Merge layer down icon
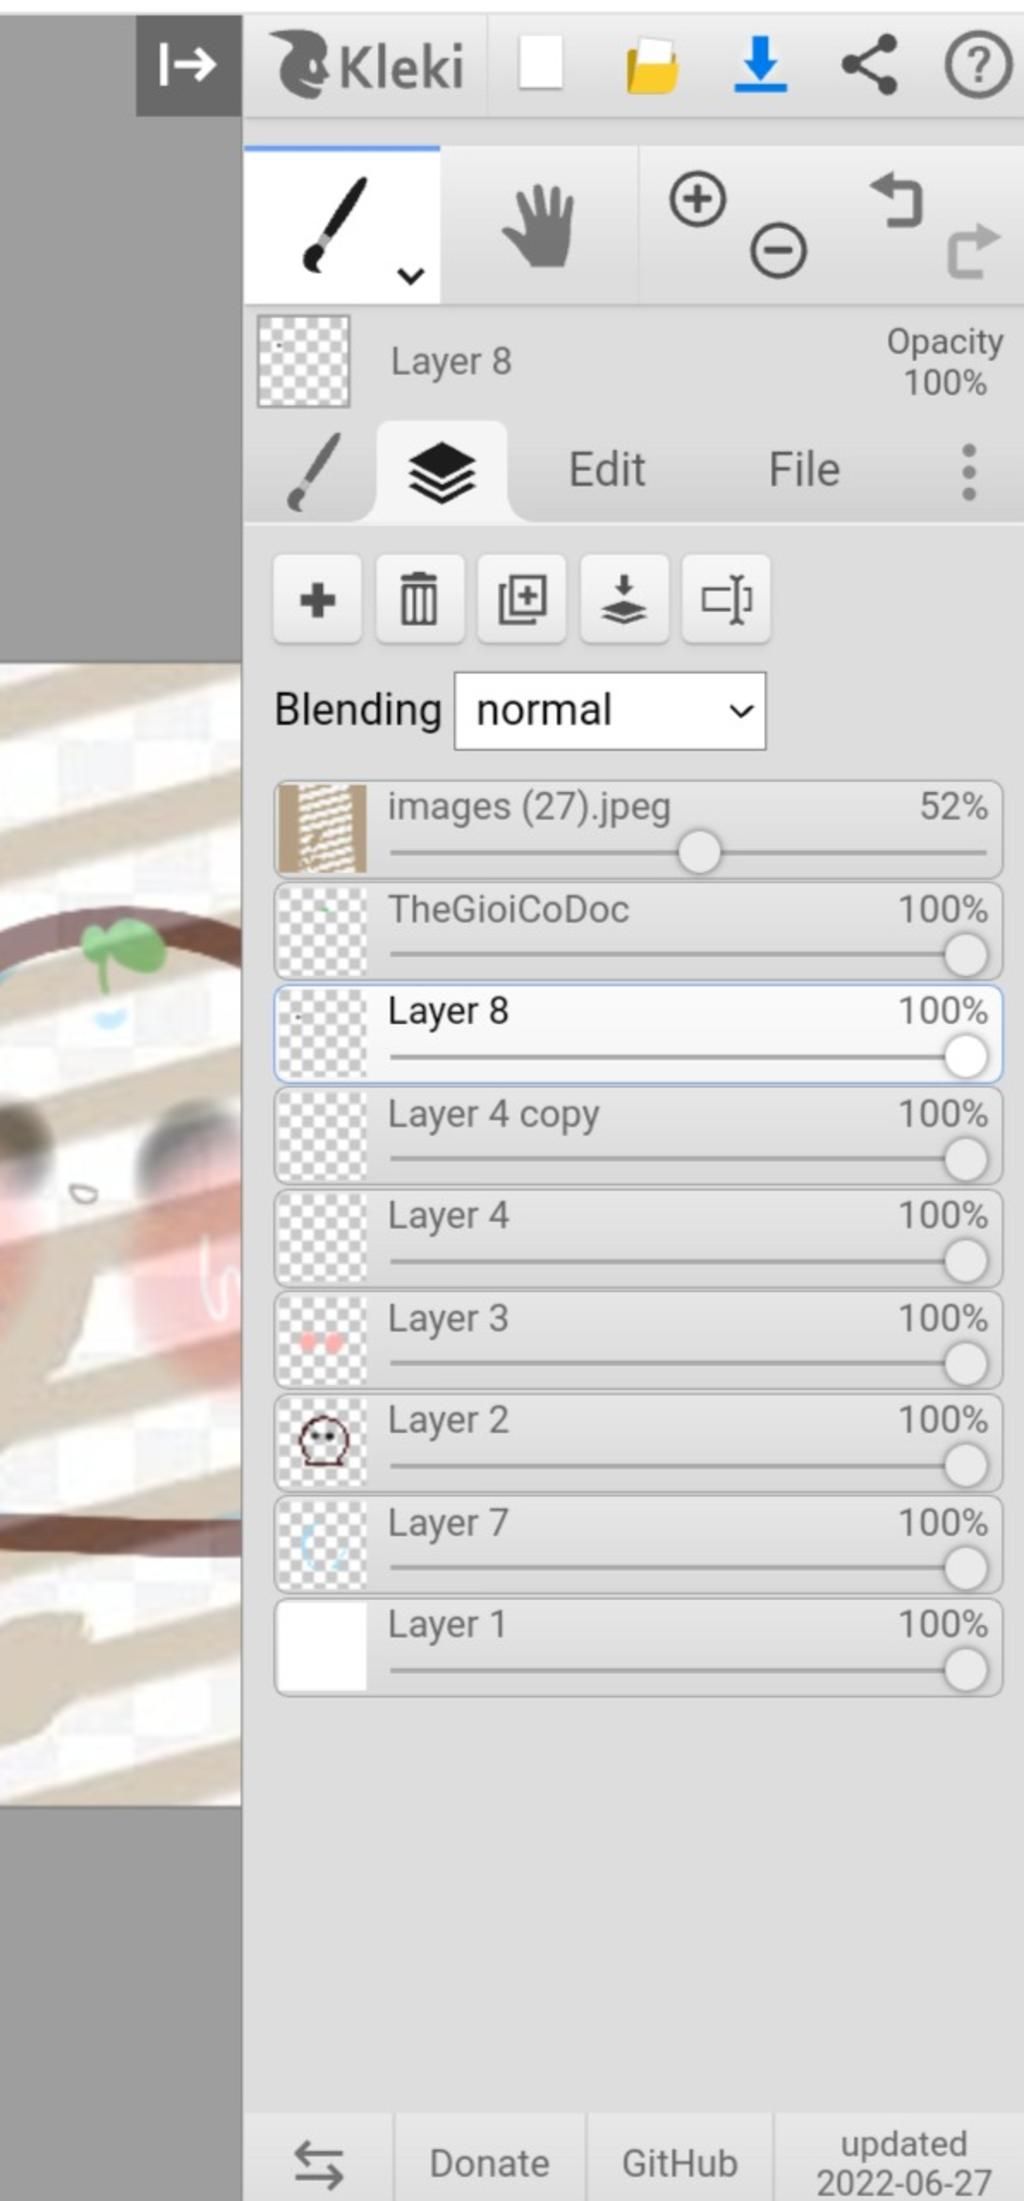The width and height of the screenshot is (1024, 2201). tap(624, 600)
